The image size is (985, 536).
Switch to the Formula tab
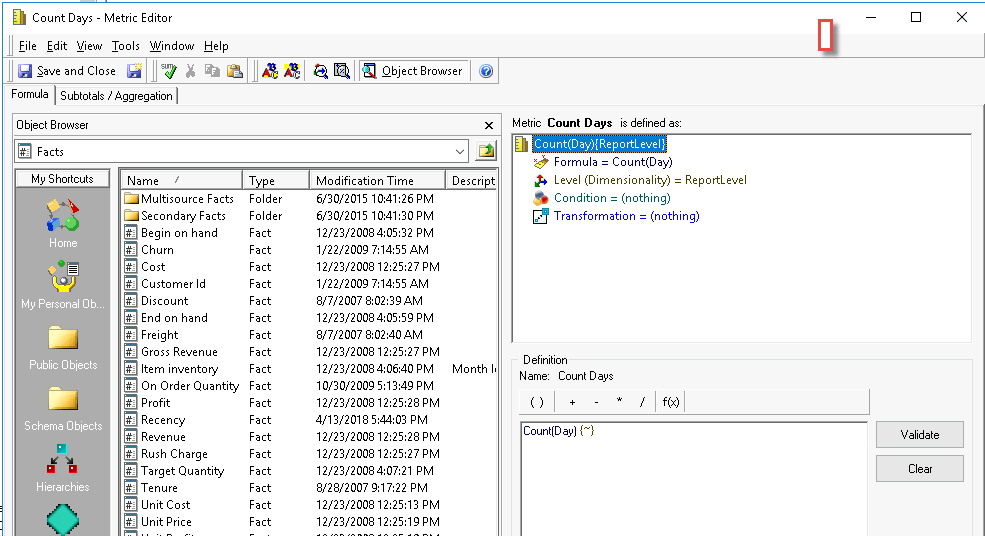[30, 94]
